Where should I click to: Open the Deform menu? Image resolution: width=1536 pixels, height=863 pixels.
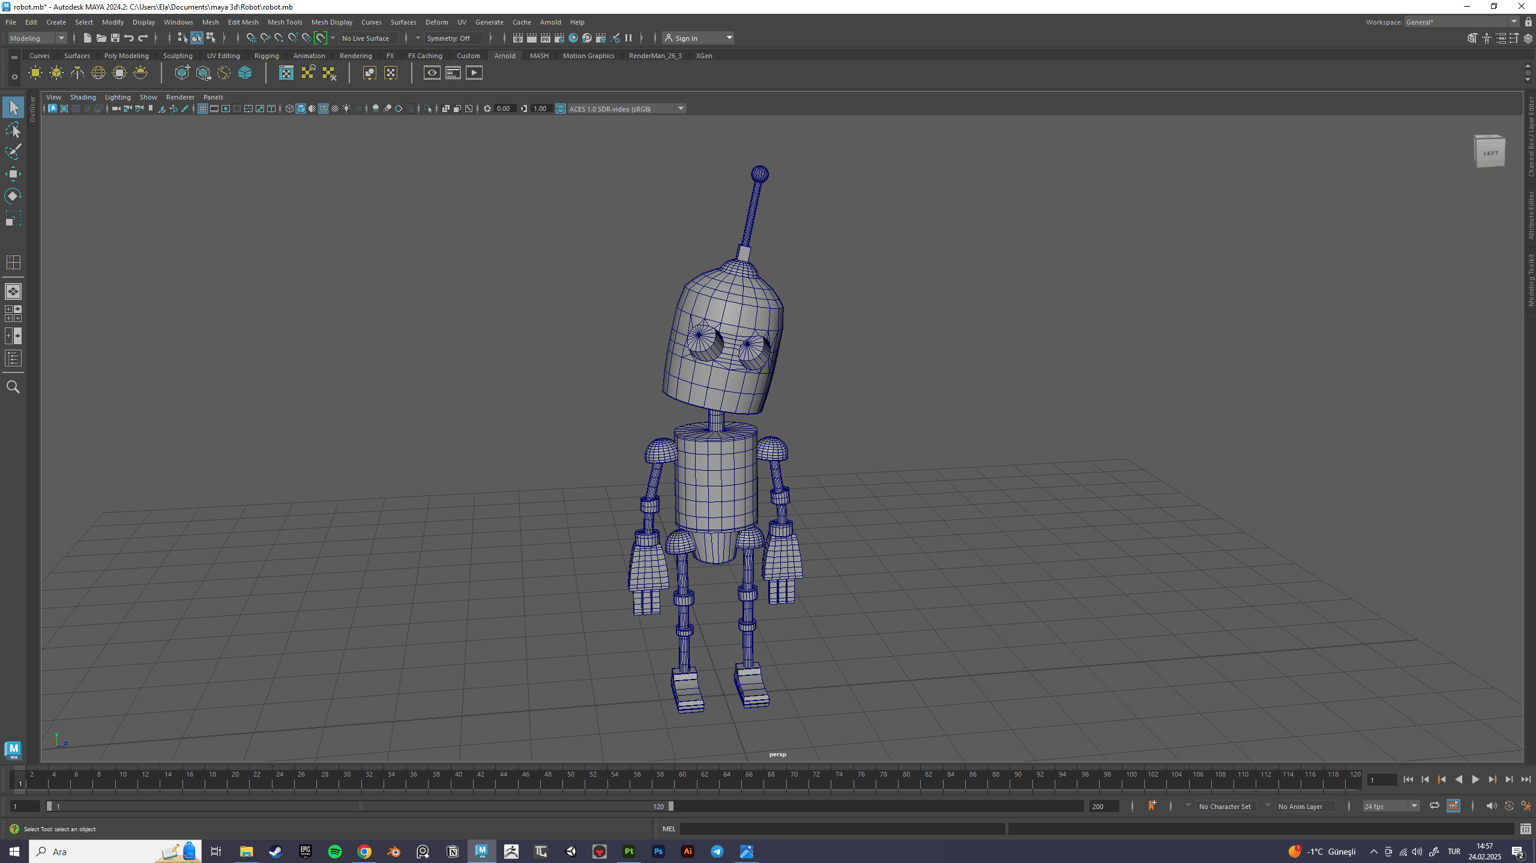[x=437, y=22]
